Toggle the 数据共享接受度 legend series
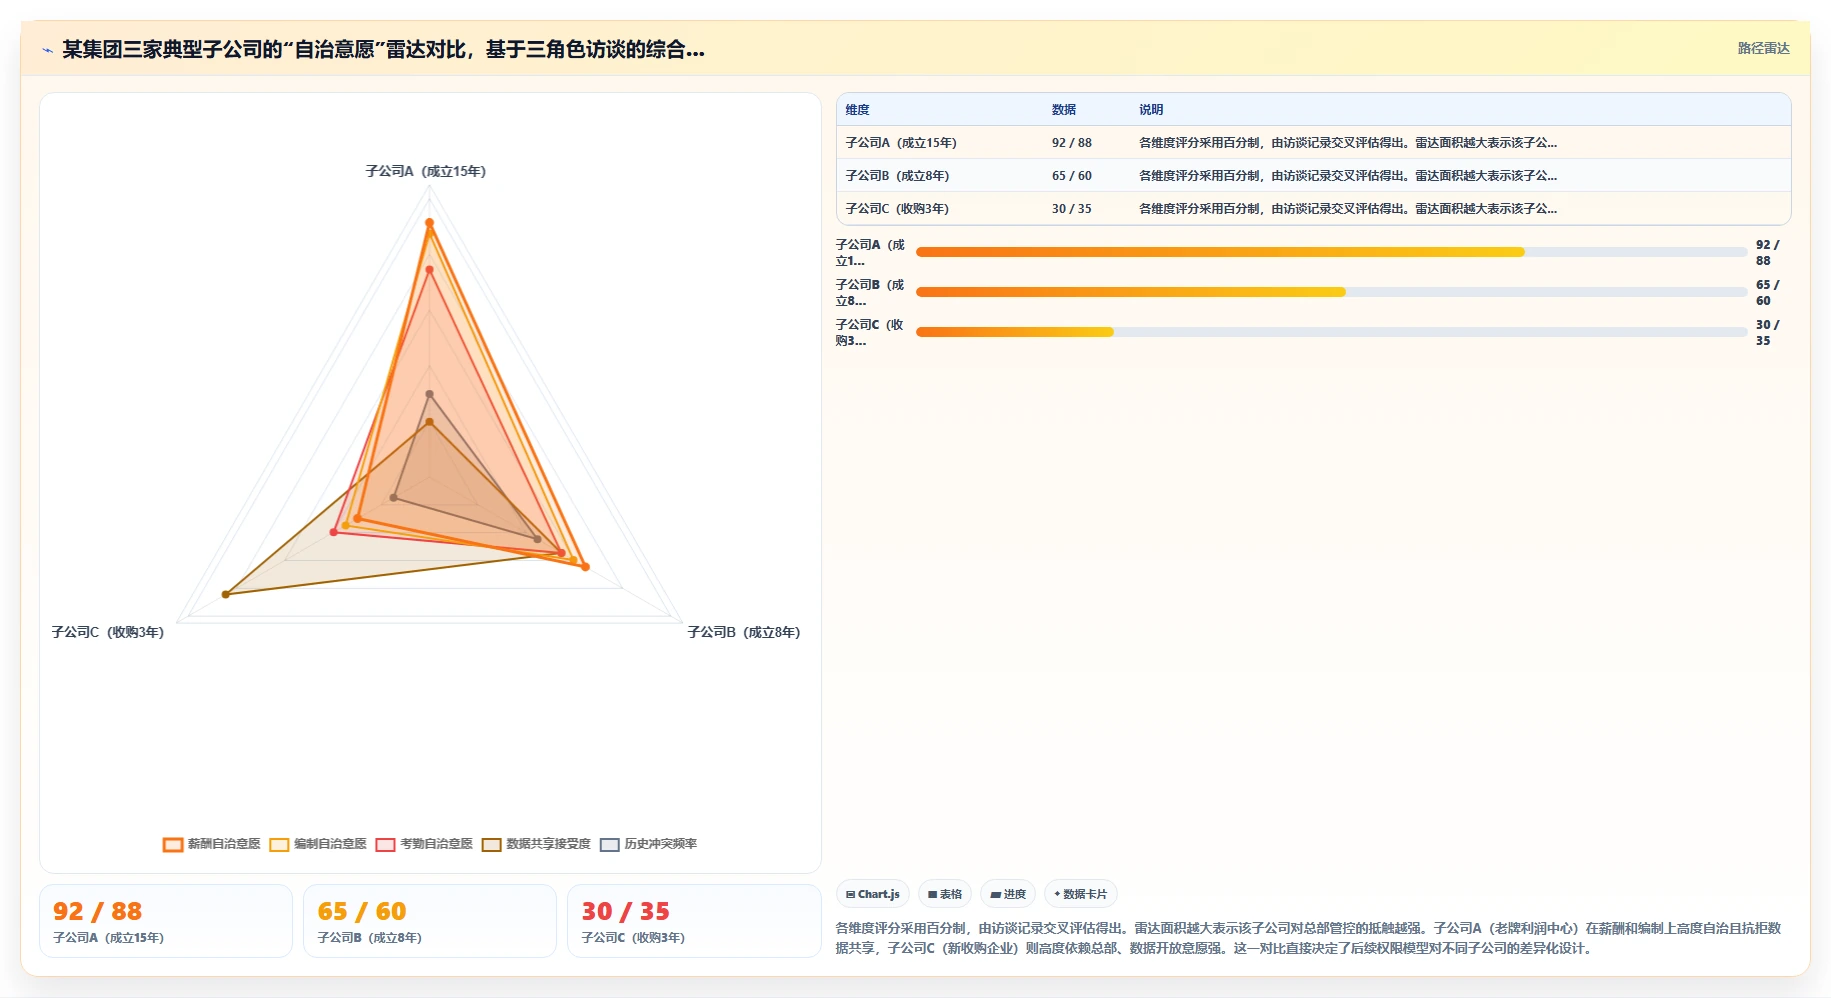The height and width of the screenshot is (998, 1831). tap(536, 844)
